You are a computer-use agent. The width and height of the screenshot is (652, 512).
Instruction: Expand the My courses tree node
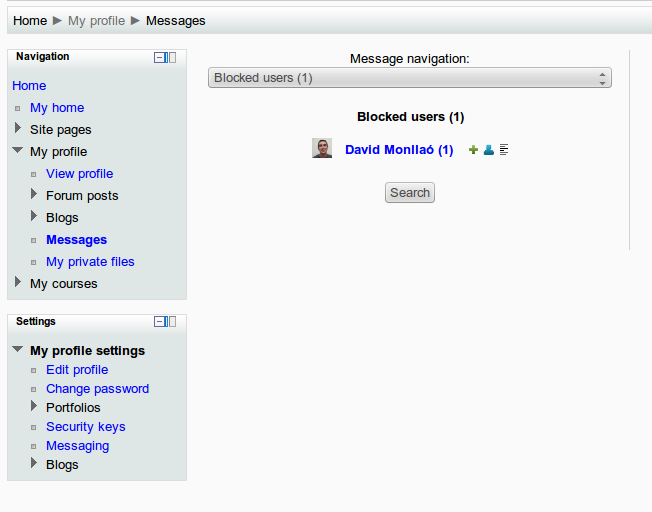click(17, 282)
